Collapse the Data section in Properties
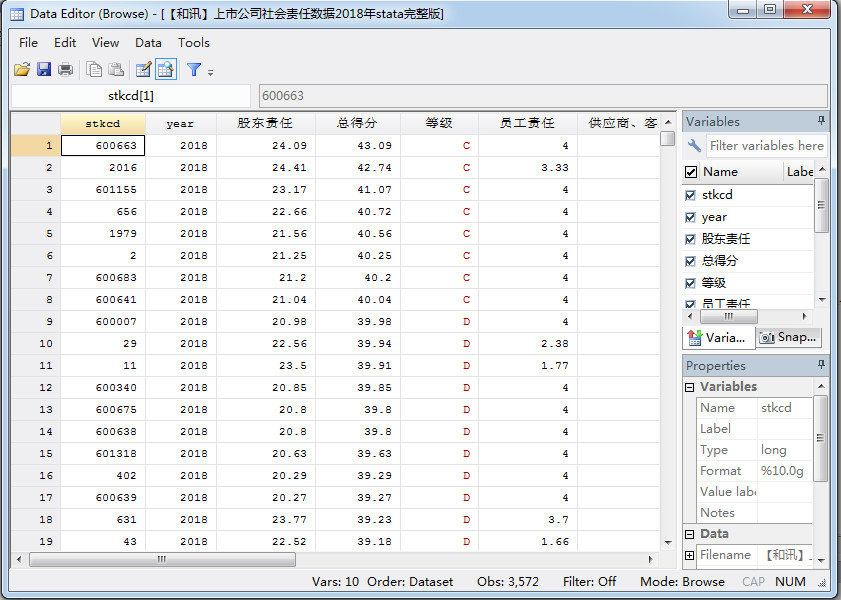The height and width of the screenshot is (600, 841). (690, 534)
